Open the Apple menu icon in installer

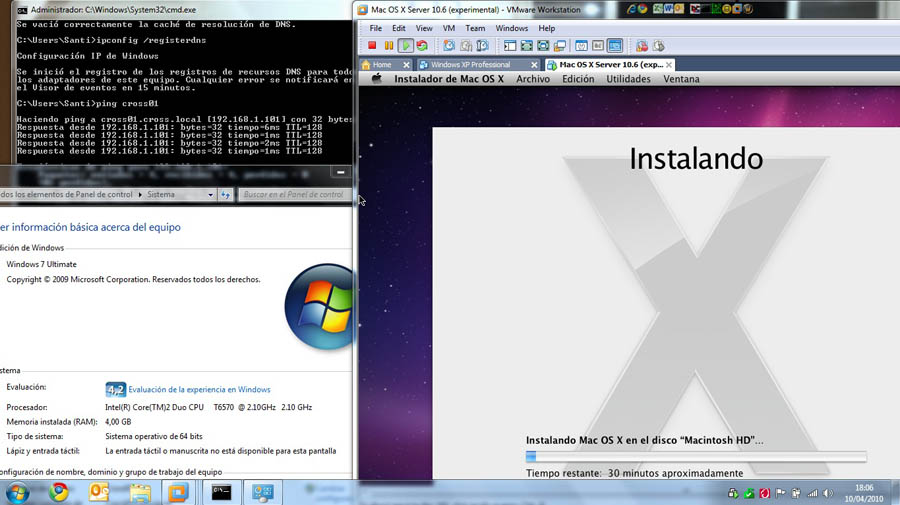377,79
